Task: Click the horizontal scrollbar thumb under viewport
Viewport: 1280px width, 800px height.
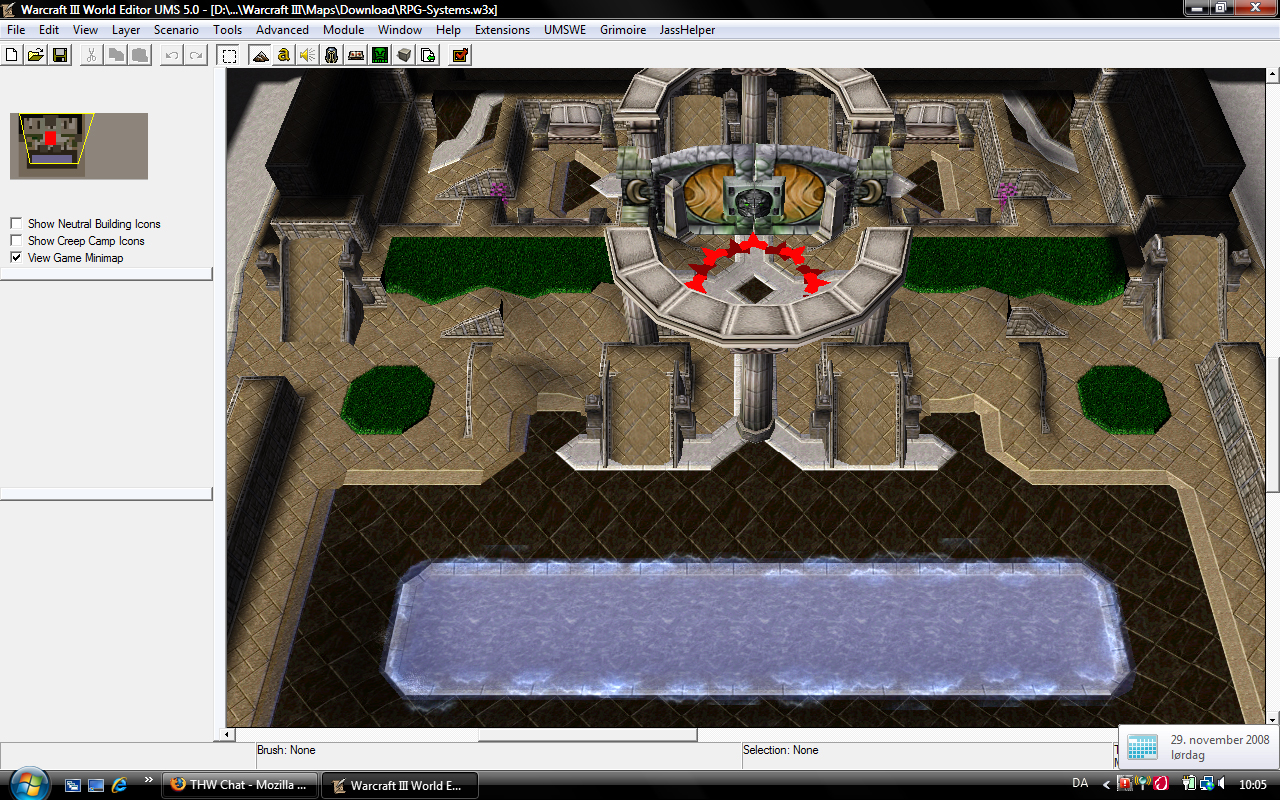Action: click(x=587, y=735)
